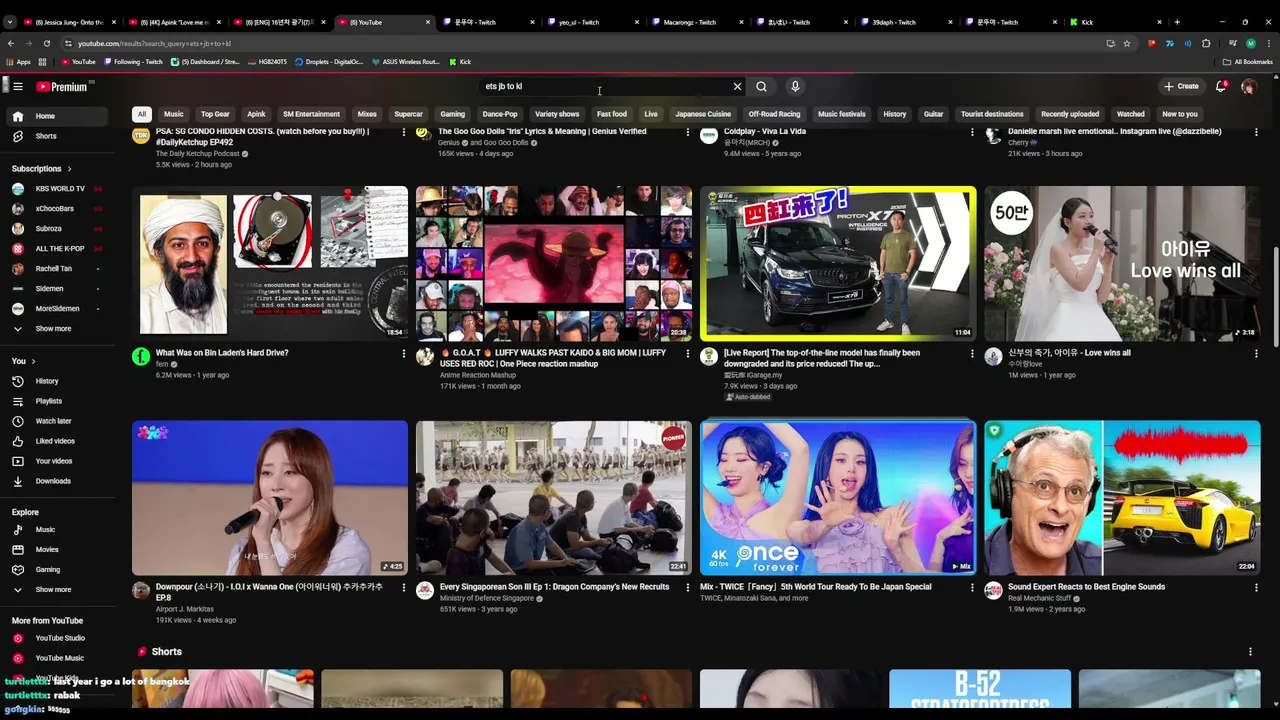Open Shorts shelf options menu

pos(1250,652)
